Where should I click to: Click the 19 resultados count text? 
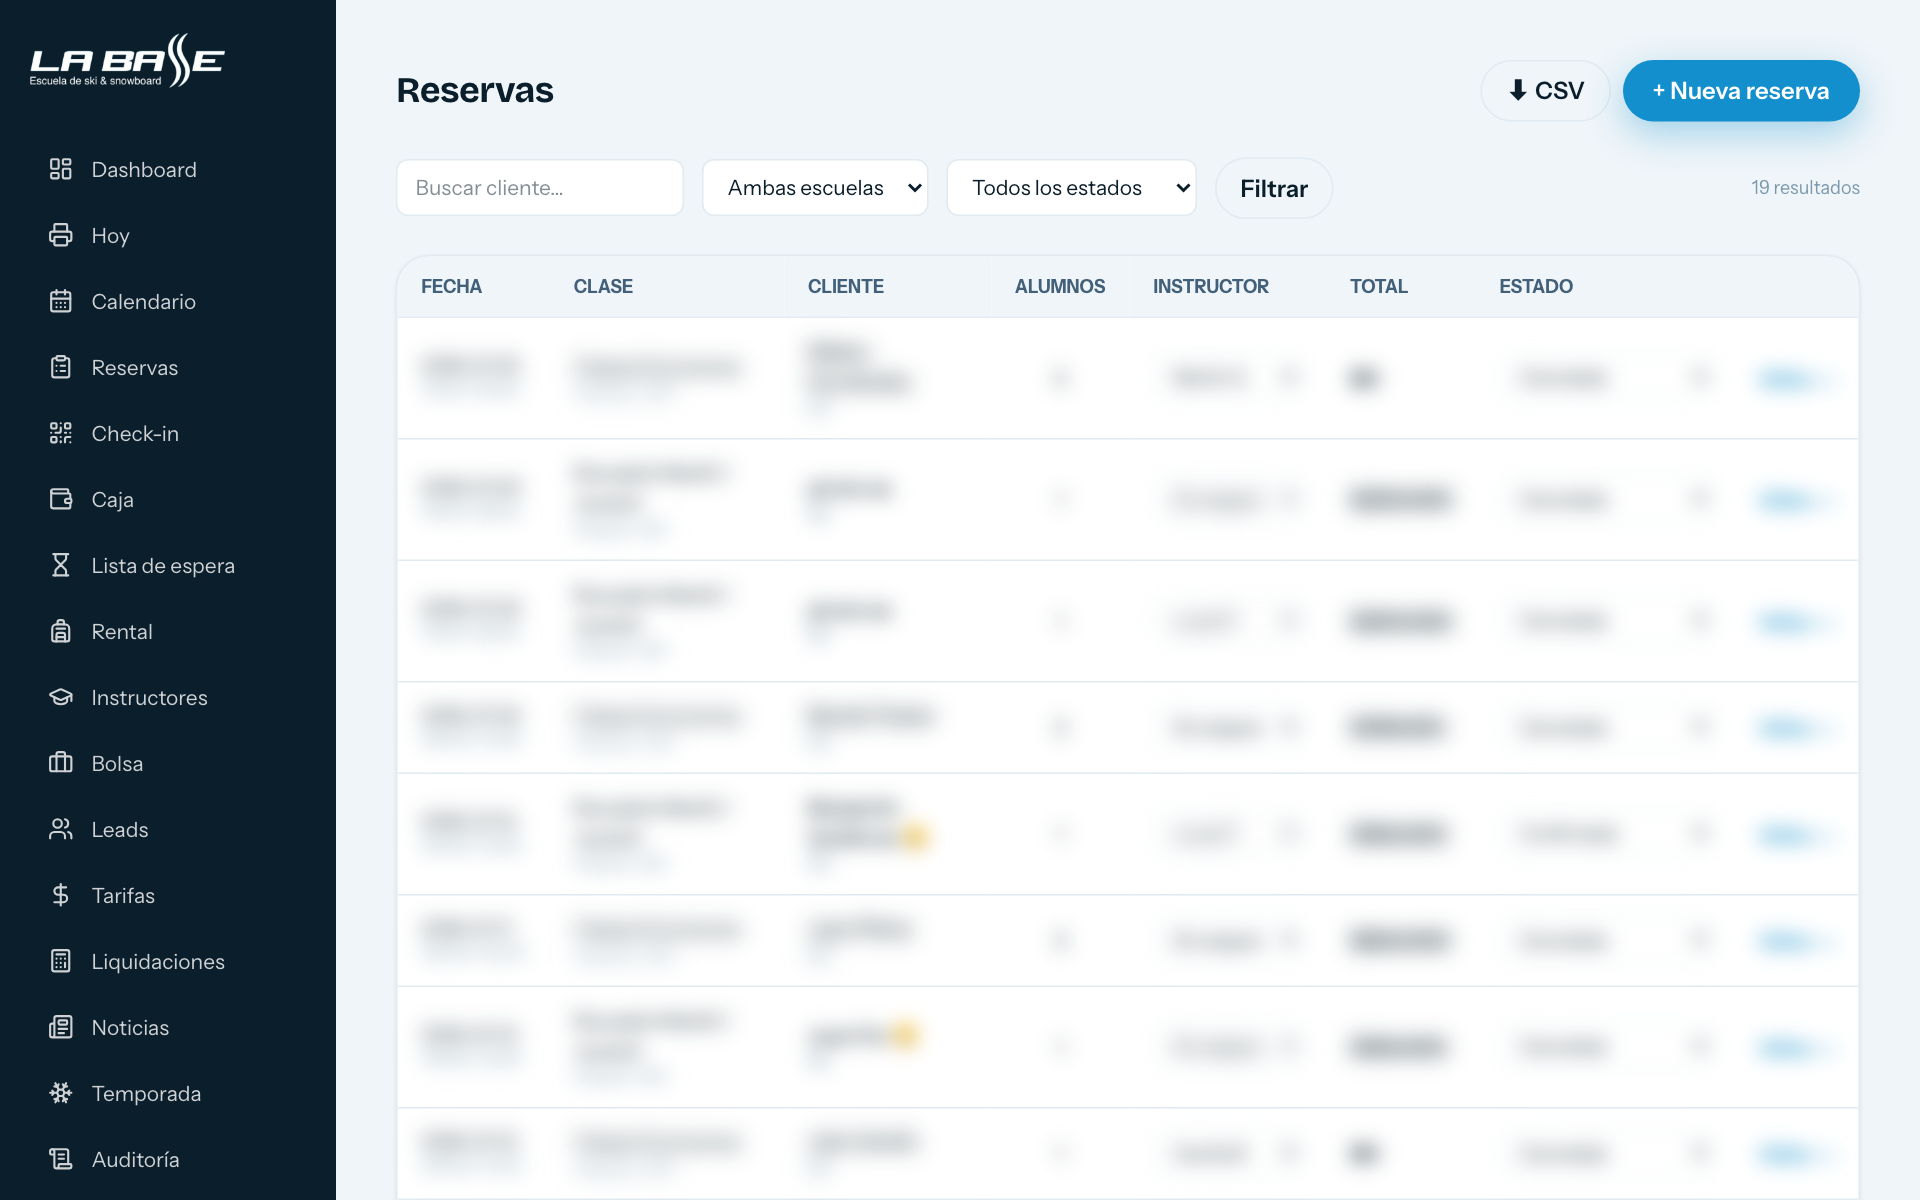tap(1805, 188)
